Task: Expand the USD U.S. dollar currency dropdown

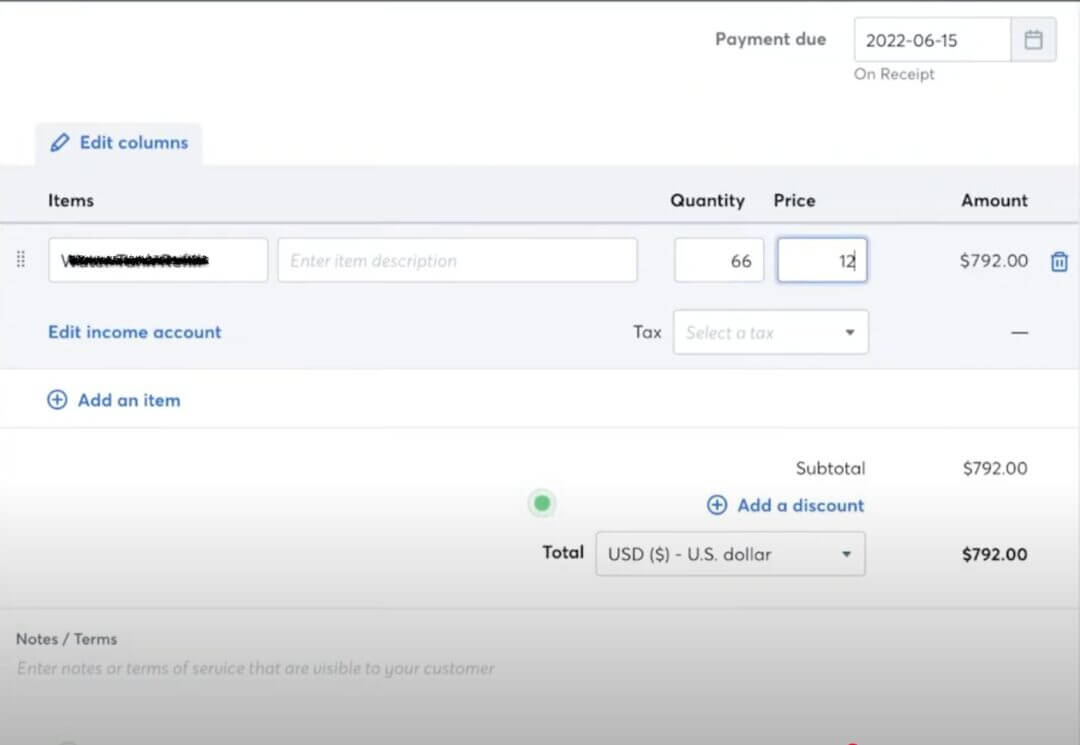Action: tap(730, 553)
